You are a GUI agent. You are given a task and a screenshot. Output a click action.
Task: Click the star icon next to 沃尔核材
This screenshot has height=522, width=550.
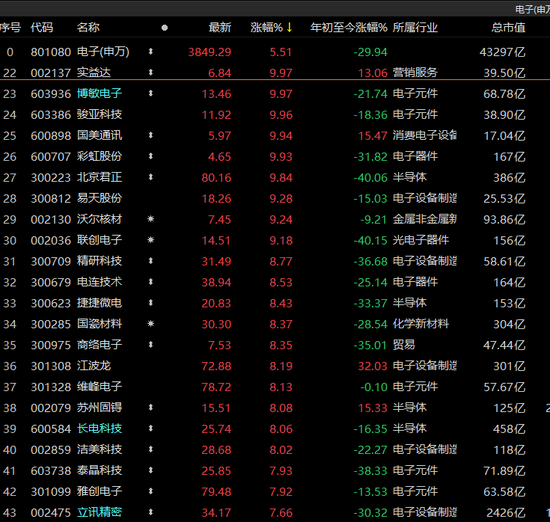click(150, 219)
